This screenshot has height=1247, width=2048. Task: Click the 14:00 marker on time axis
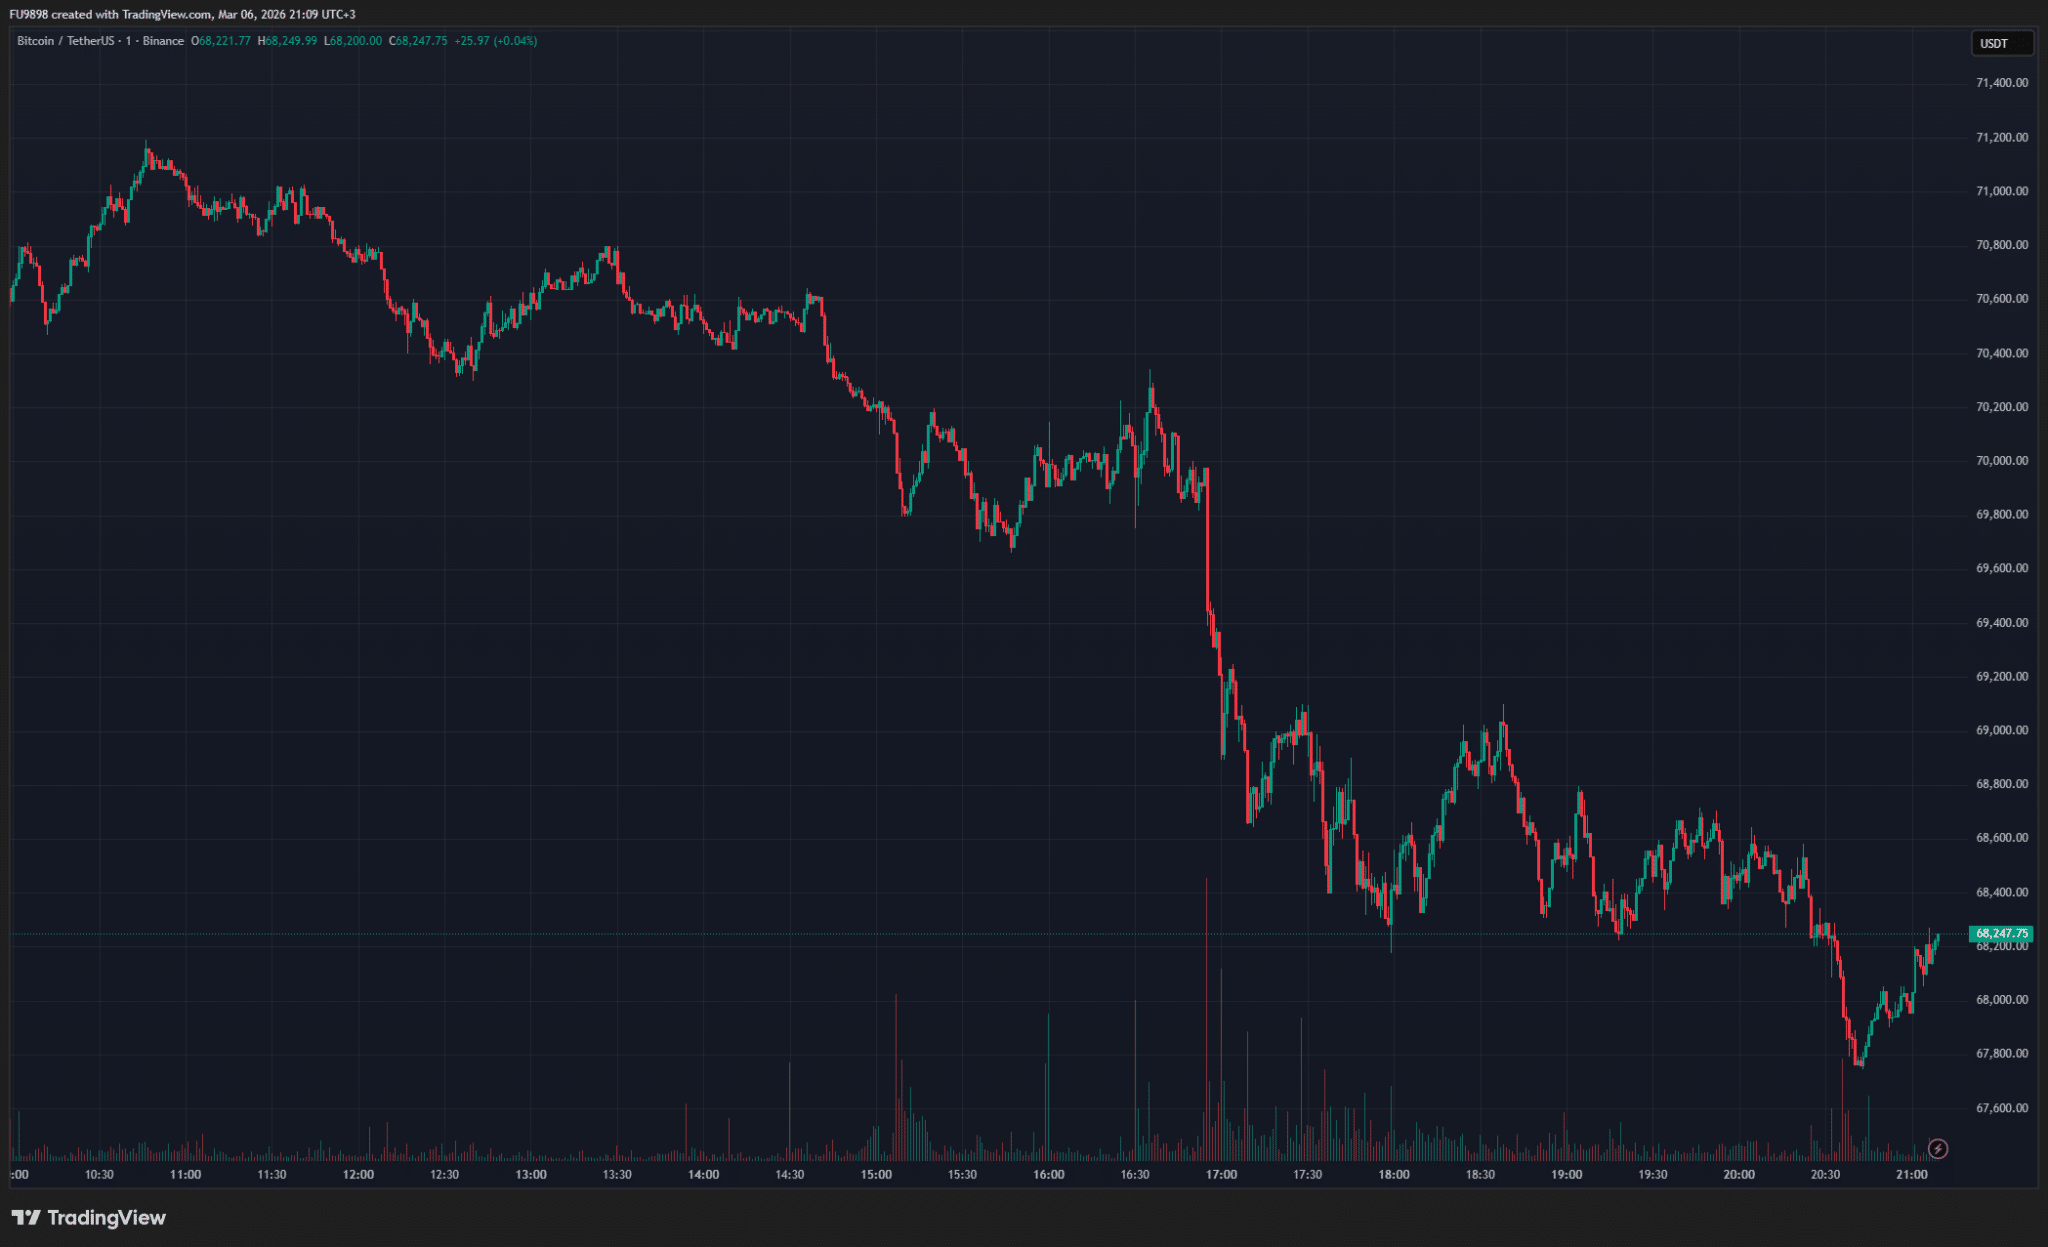point(703,1174)
